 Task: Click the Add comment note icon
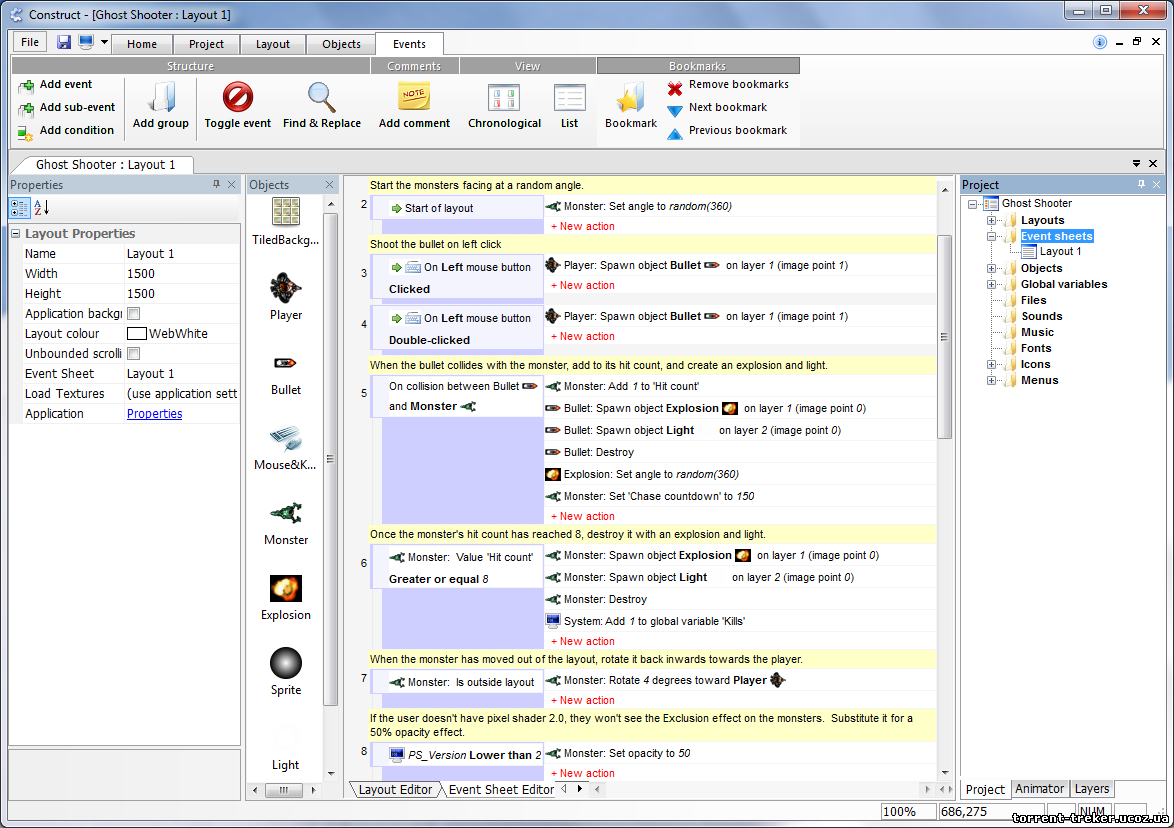(x=414, y=98)
